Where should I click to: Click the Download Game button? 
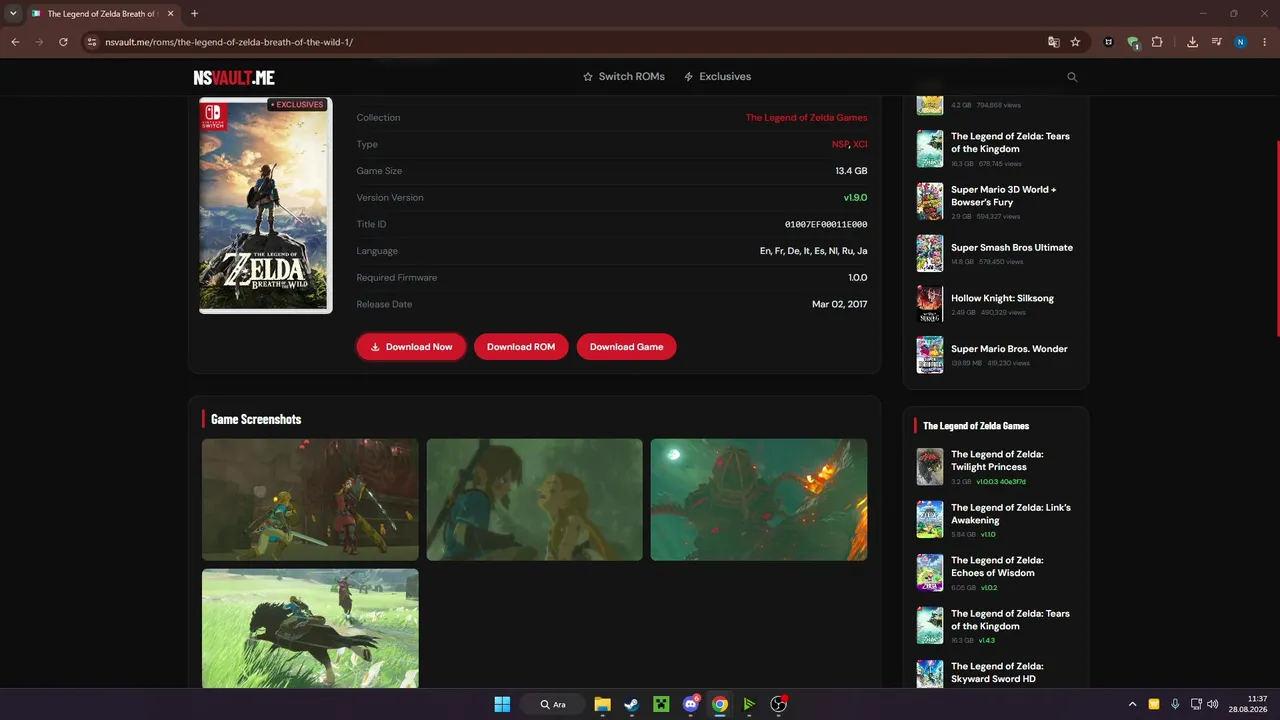pos(626,347)
